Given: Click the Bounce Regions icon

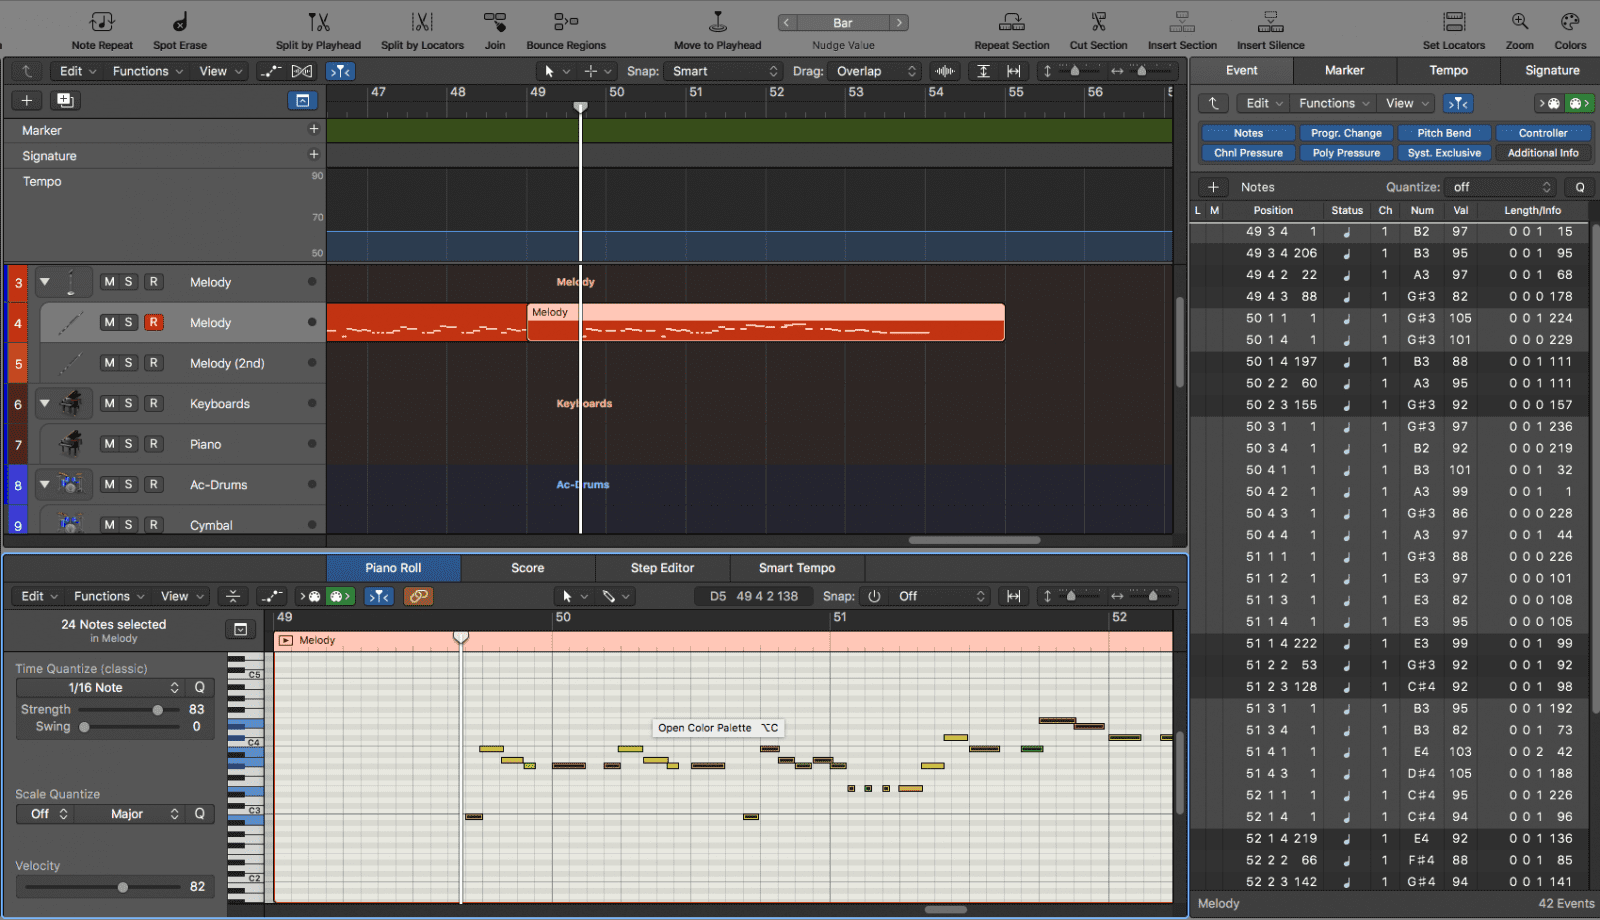Looking at the screenshot, I should (566, 22).
